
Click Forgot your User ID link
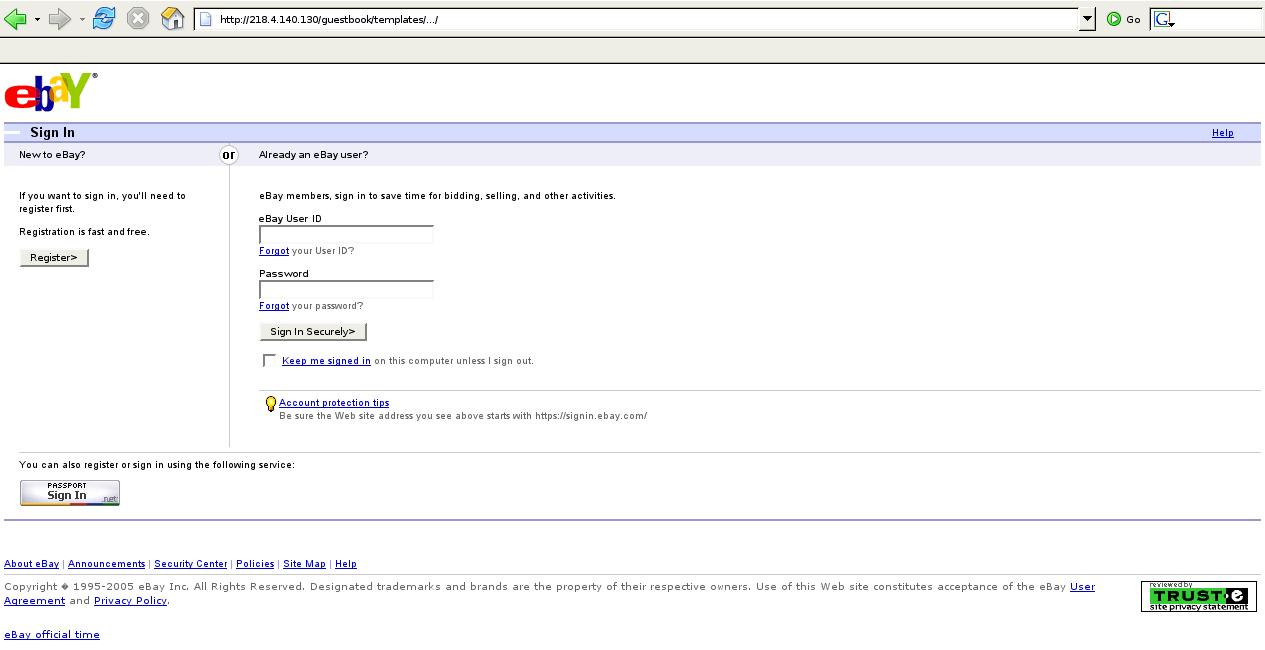coord(274,251)
